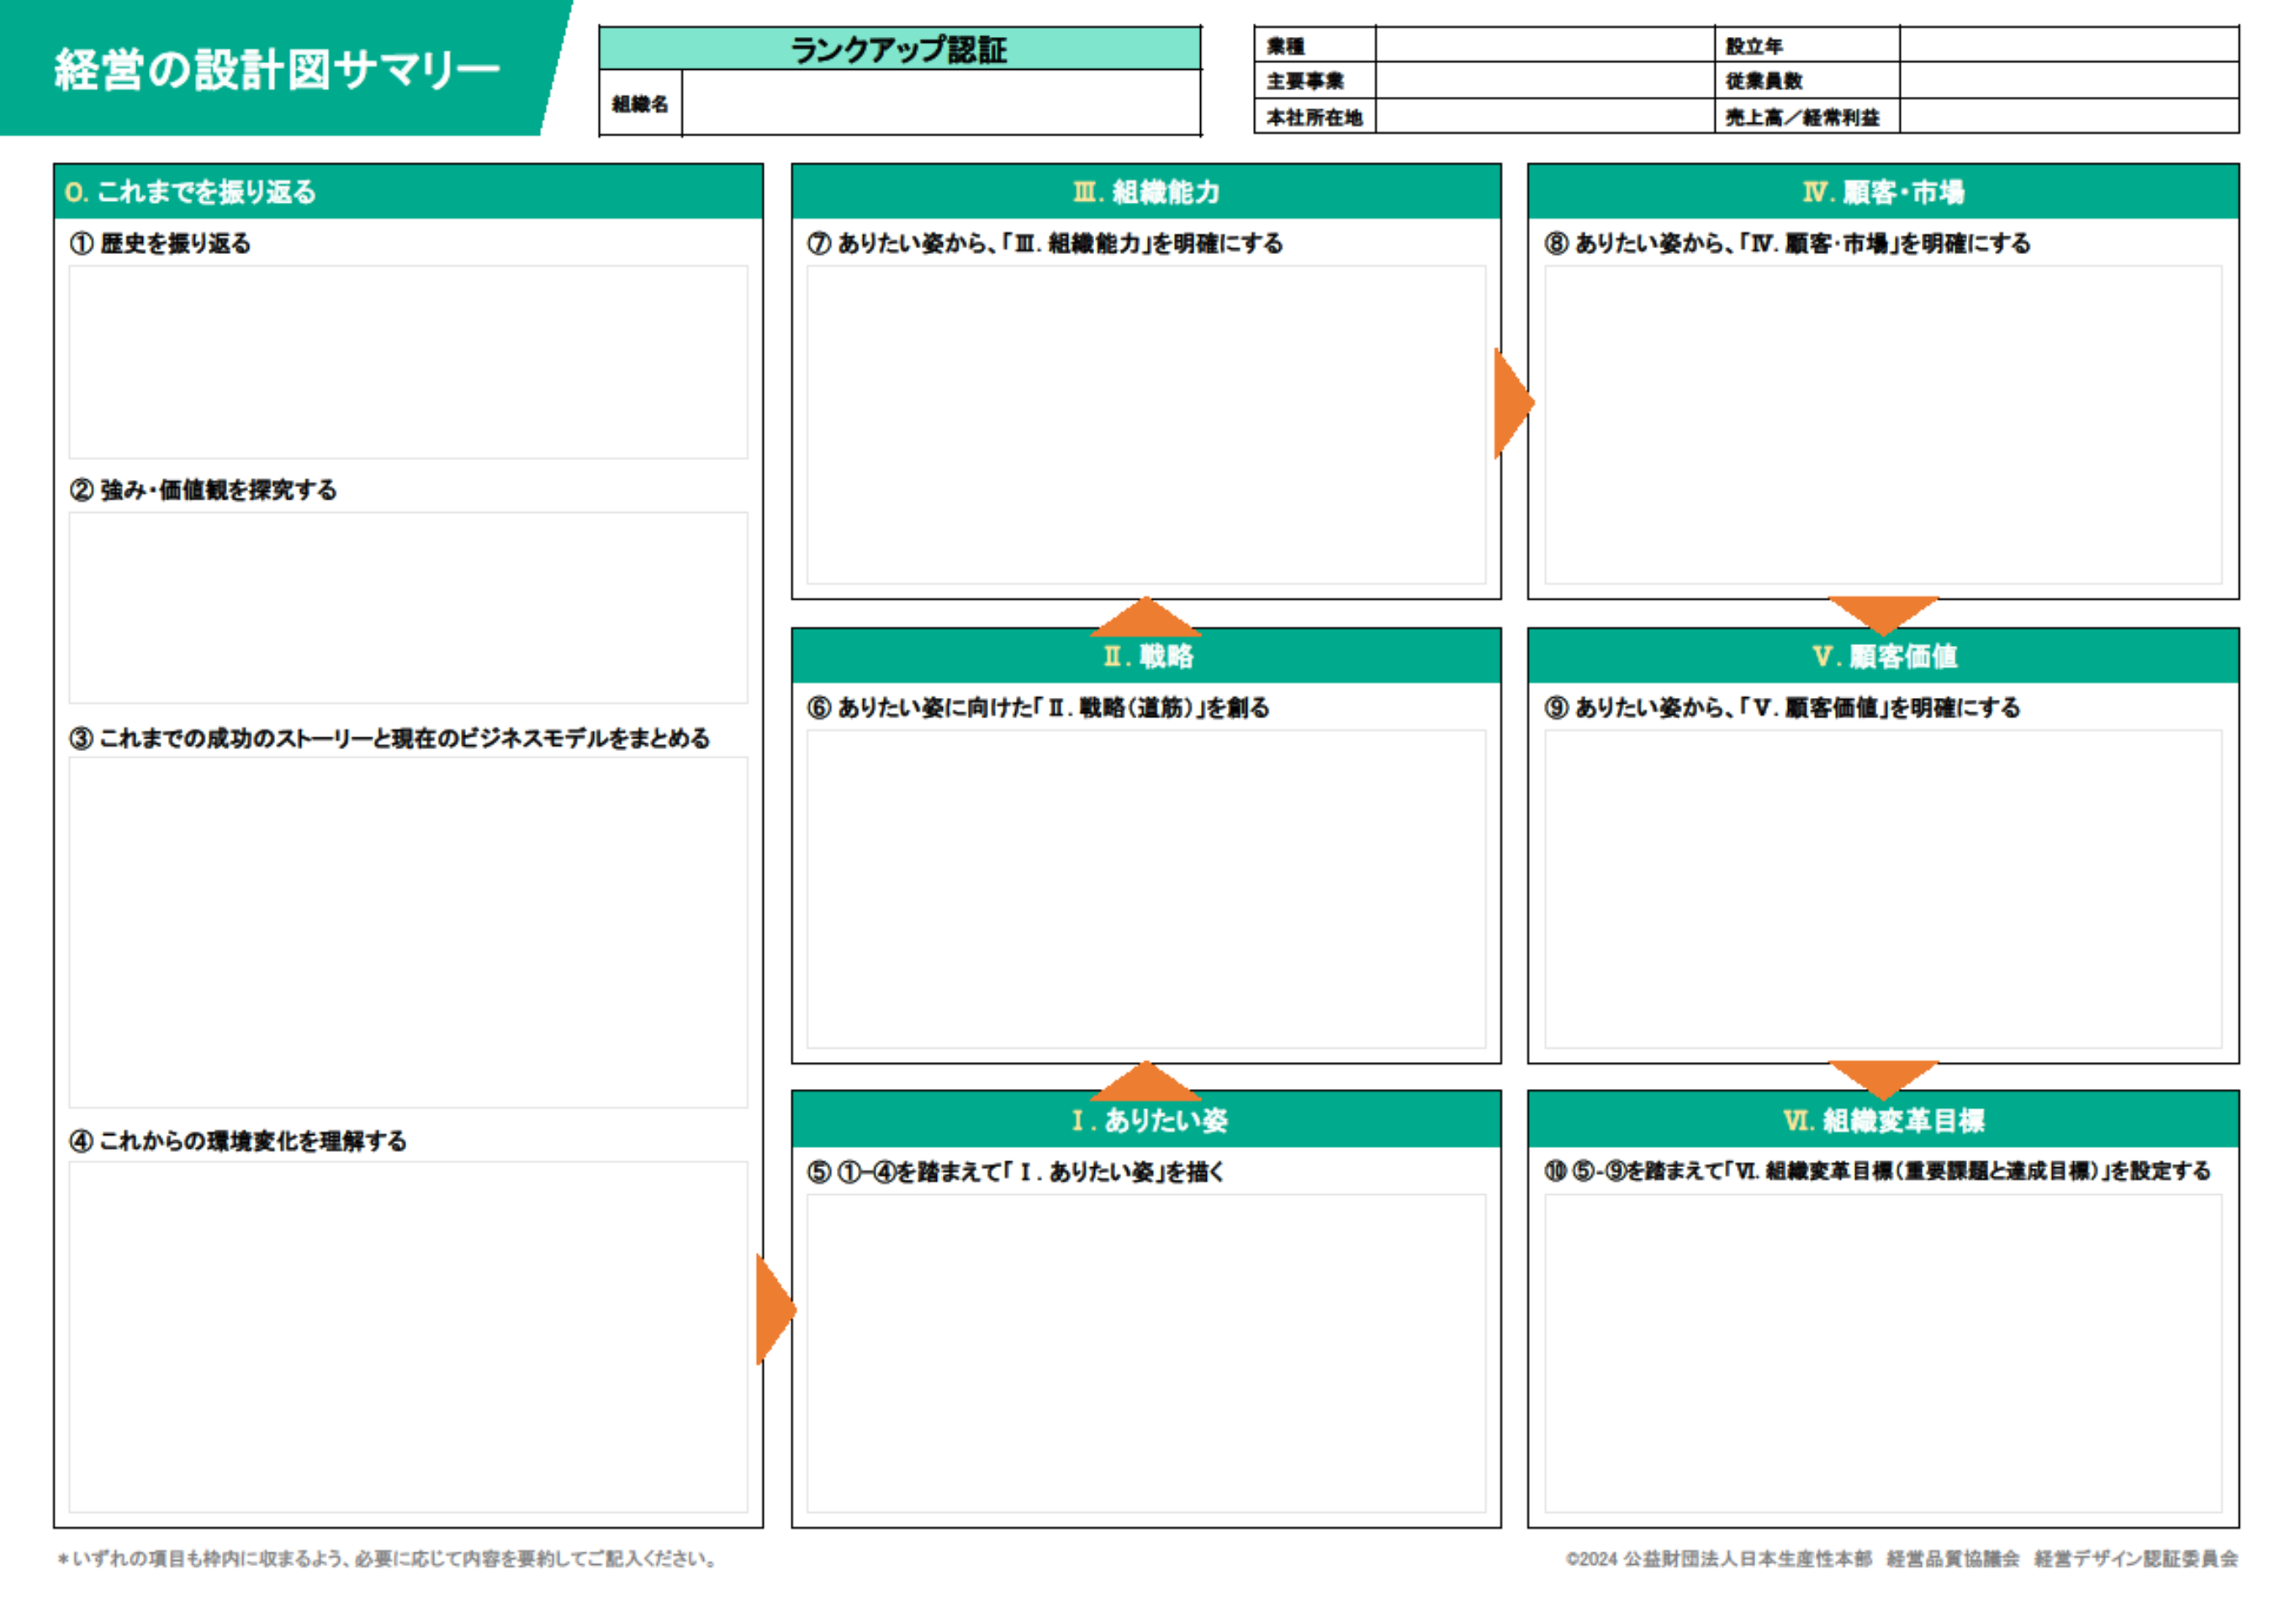This screenshot has width=2296, height=1623.
Task: Click the ④ これからの環境変化を理解する label
Action: pos(238,1141)
